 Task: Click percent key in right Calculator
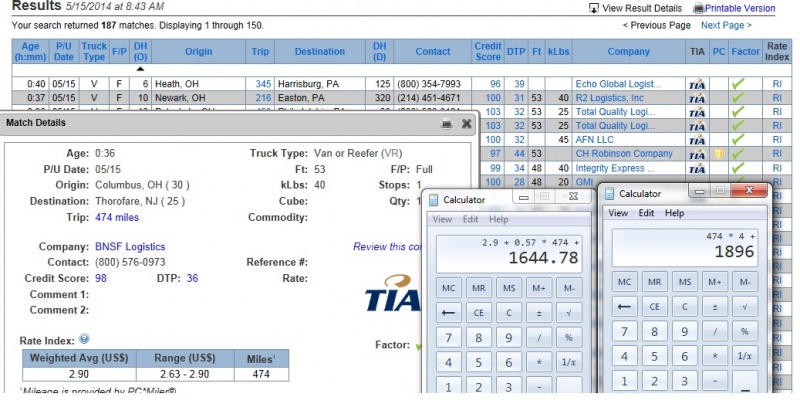[745, 332]
